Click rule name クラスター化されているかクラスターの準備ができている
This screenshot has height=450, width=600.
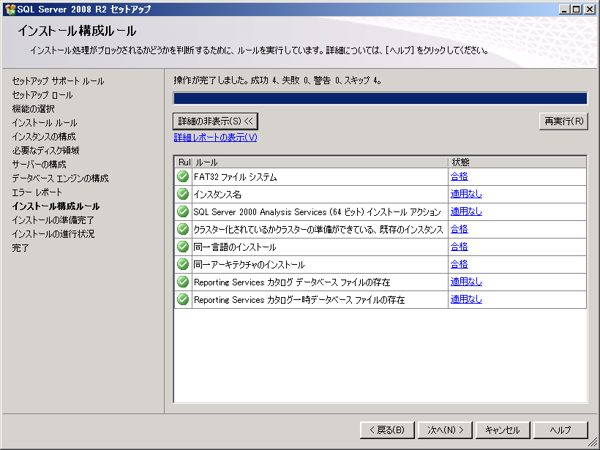coord(318,230)
